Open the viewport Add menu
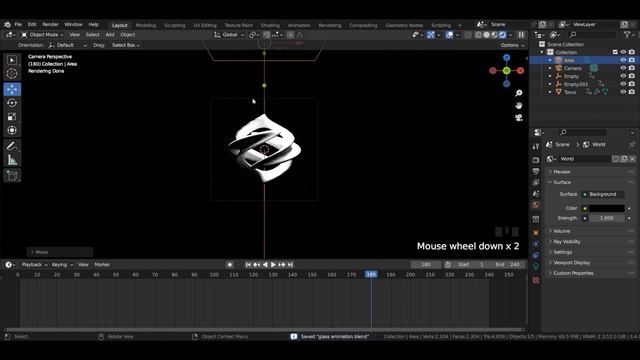This screenshot has width=640, height=360. (x=110, y=35)
